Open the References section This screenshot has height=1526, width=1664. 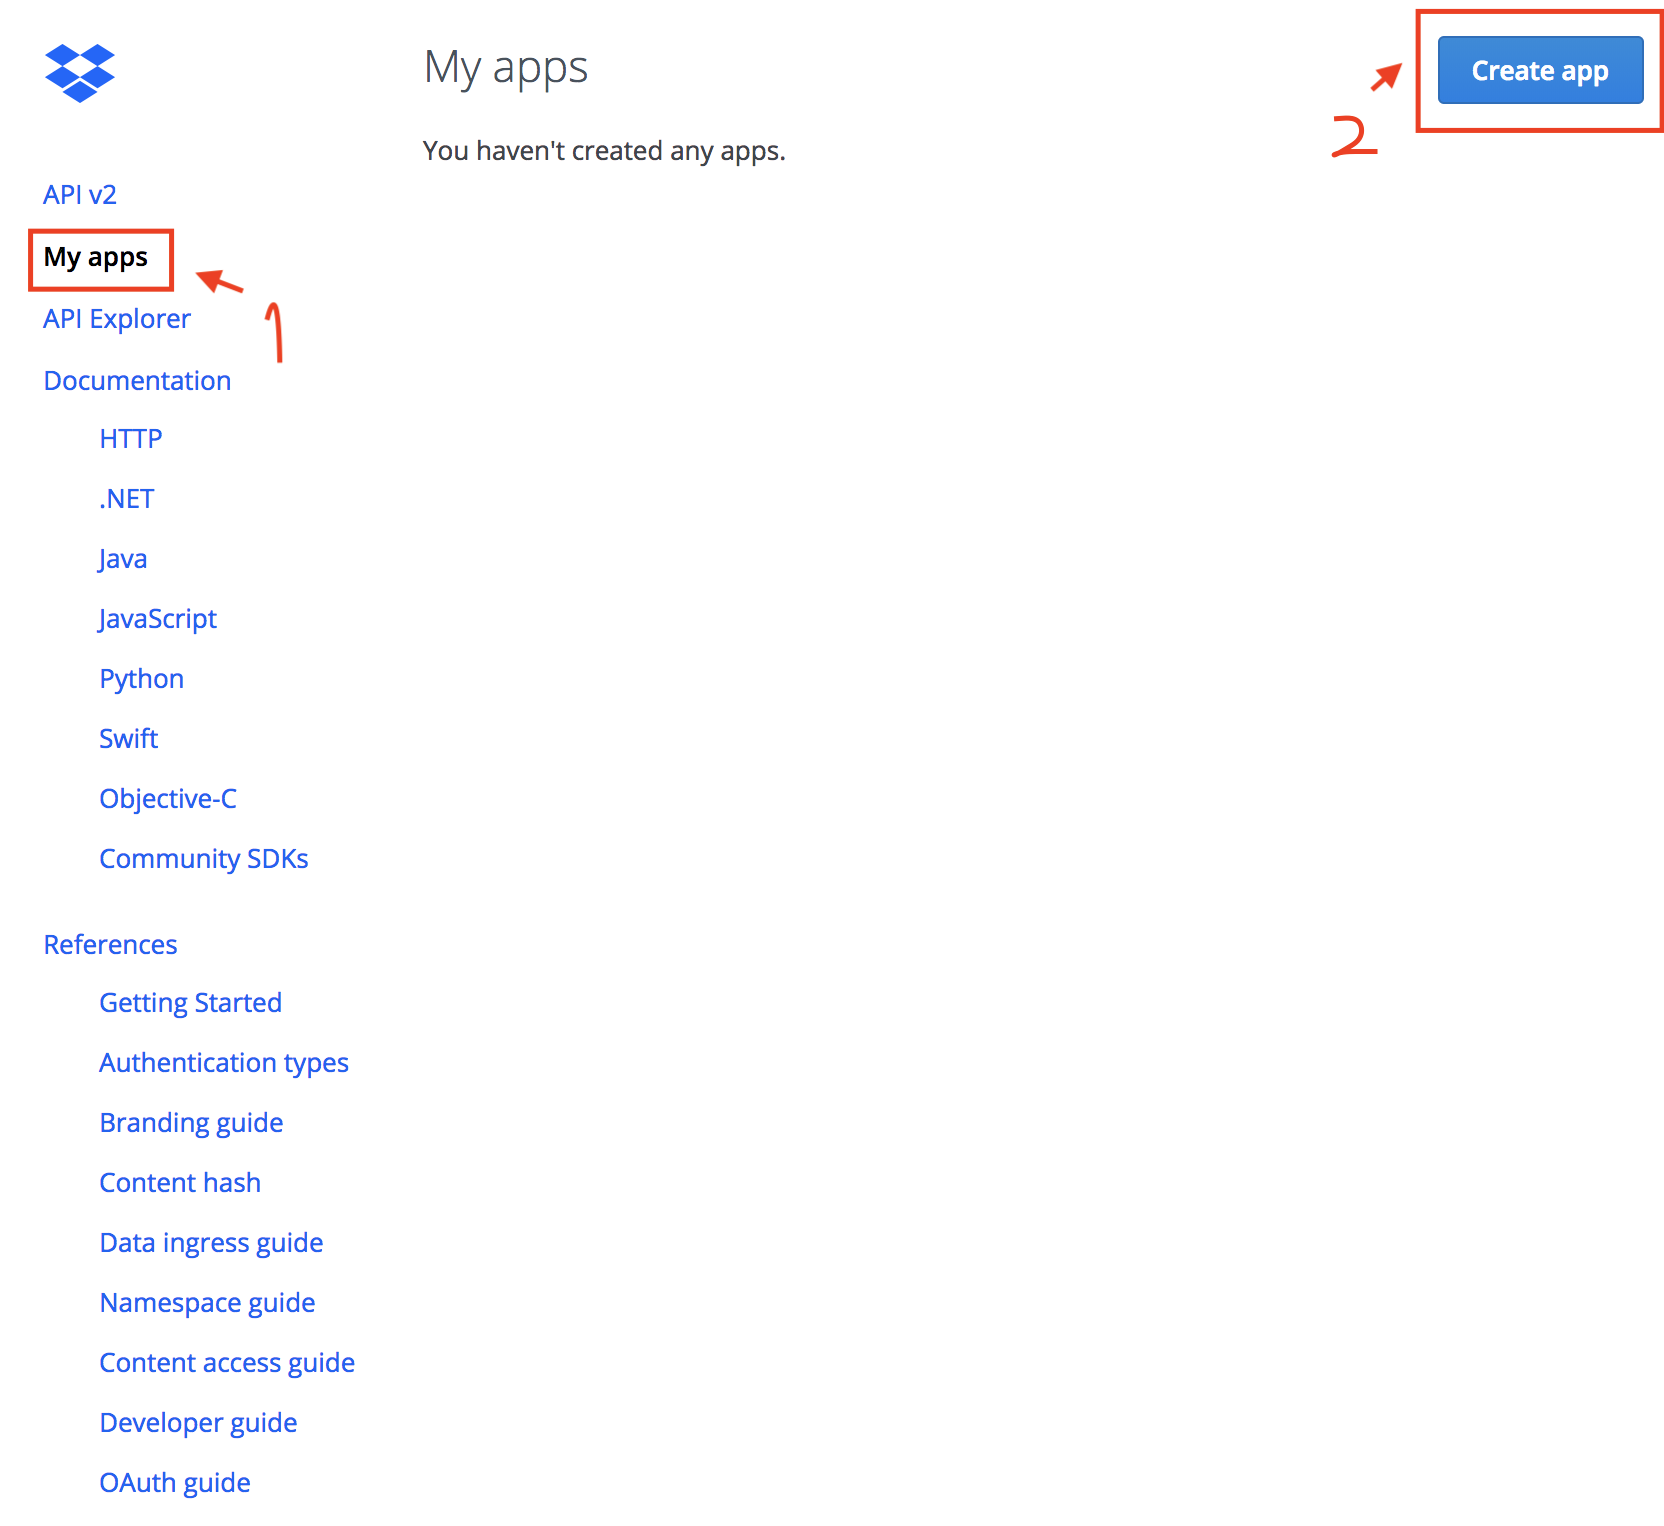click(x=110, y=944)
